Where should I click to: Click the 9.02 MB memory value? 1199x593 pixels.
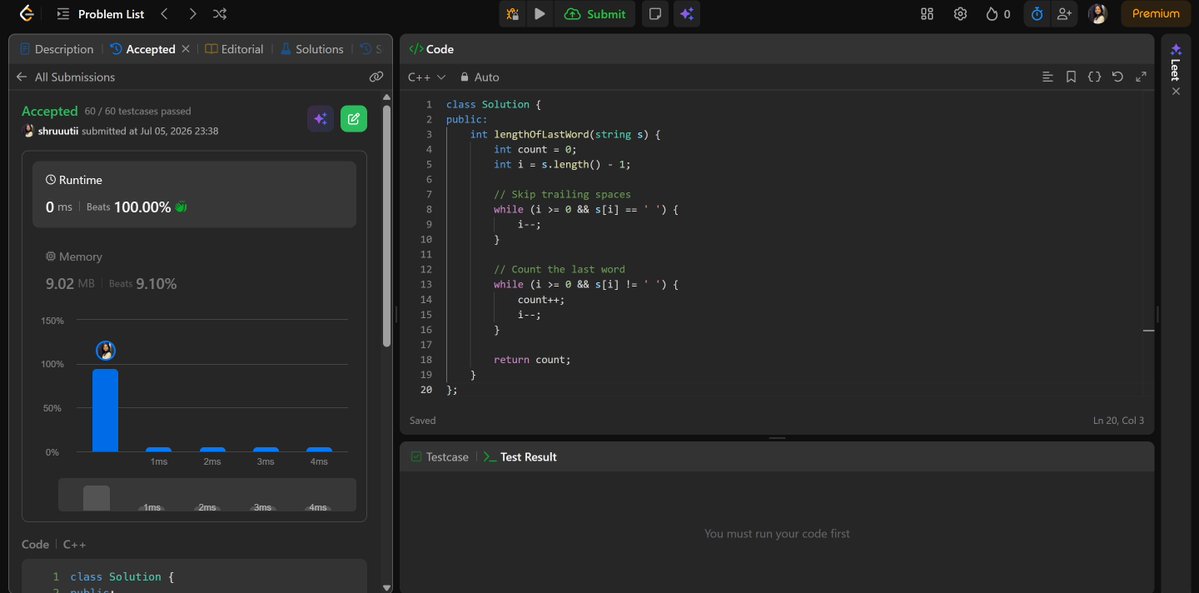point(70,284)
